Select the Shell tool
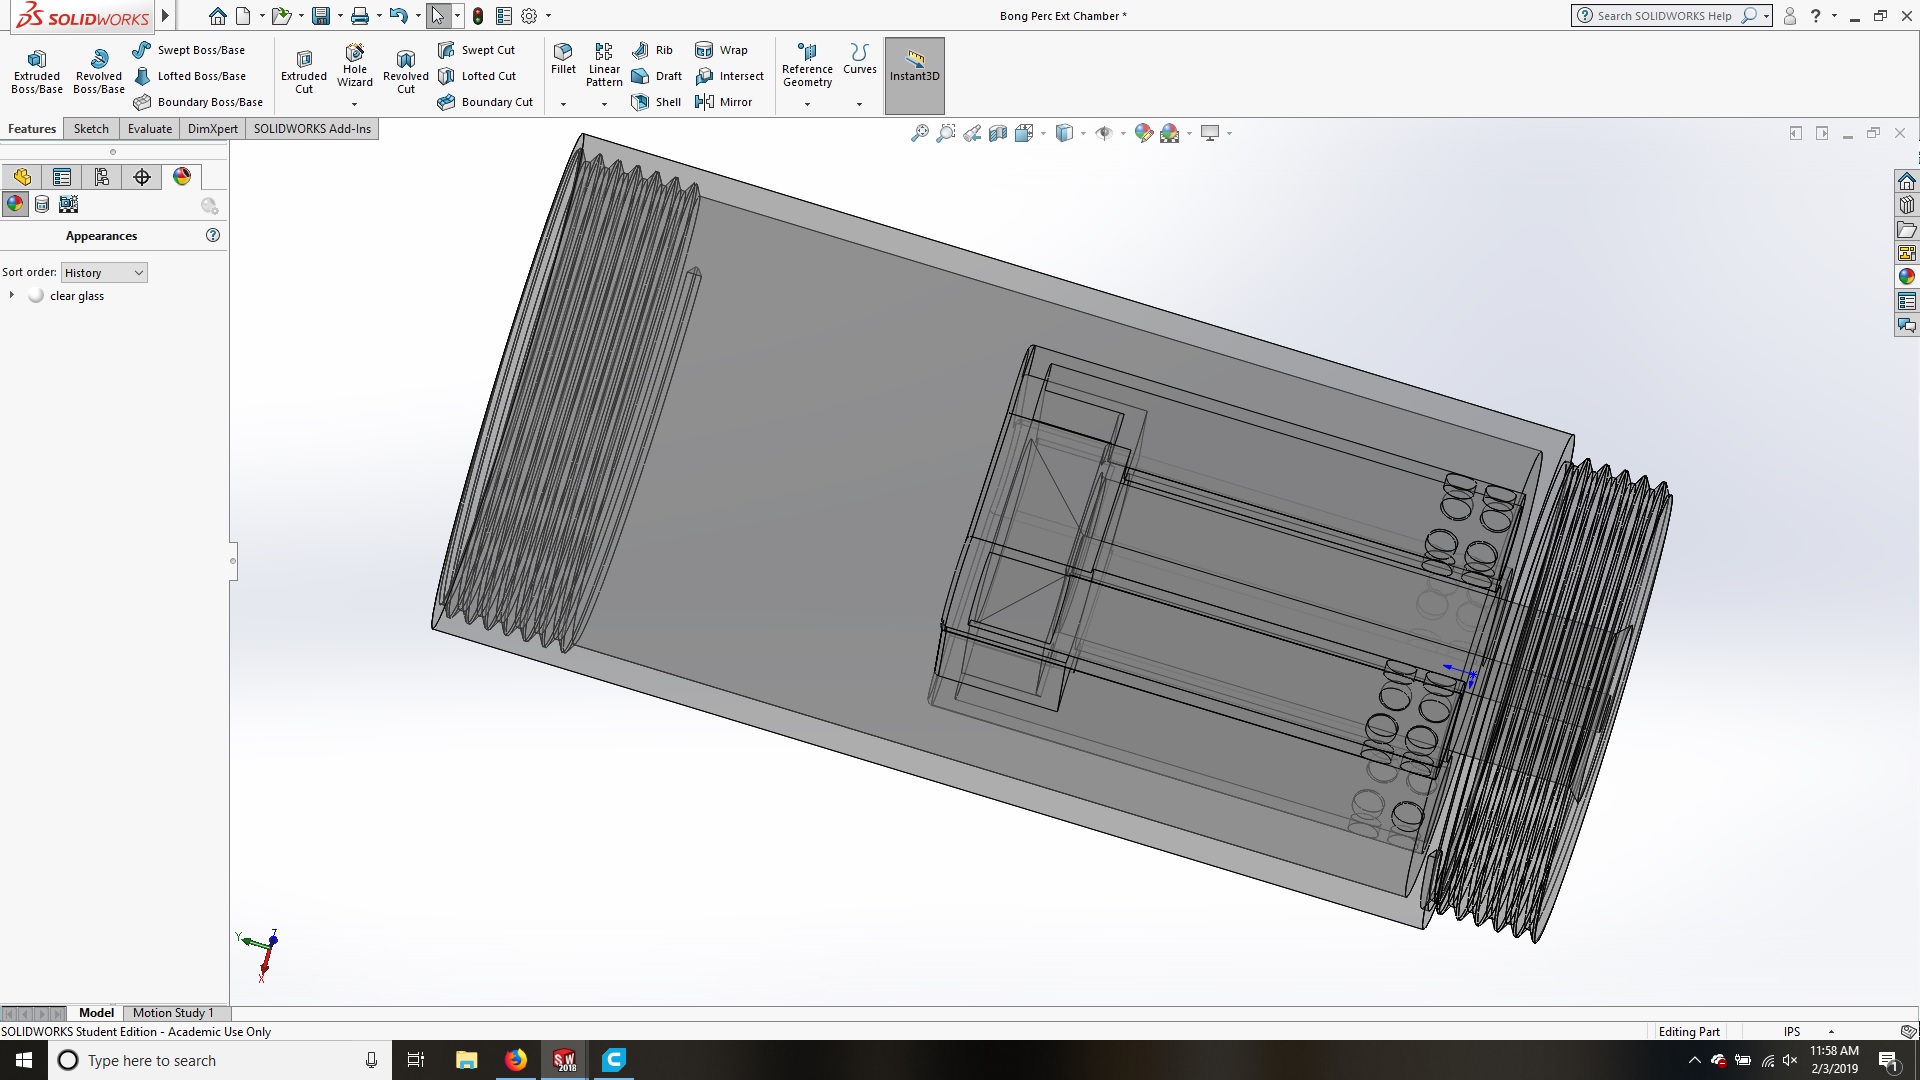Screen dimensions: 1920x1080 [656, 102]
